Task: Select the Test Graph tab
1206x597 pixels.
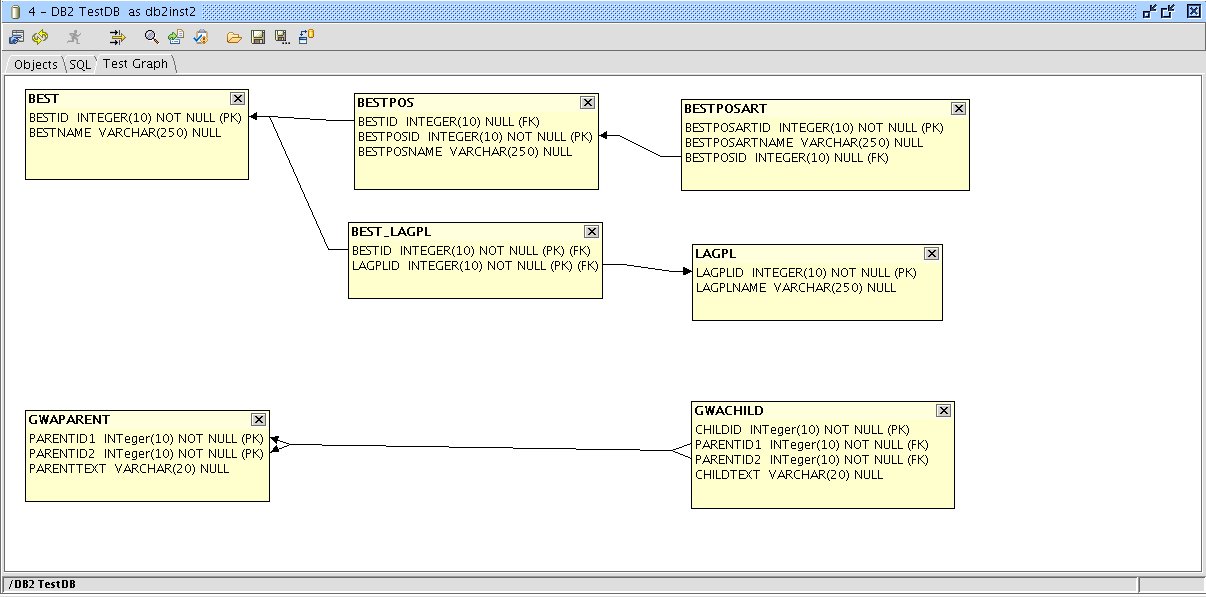Action: tap(135, 63)
